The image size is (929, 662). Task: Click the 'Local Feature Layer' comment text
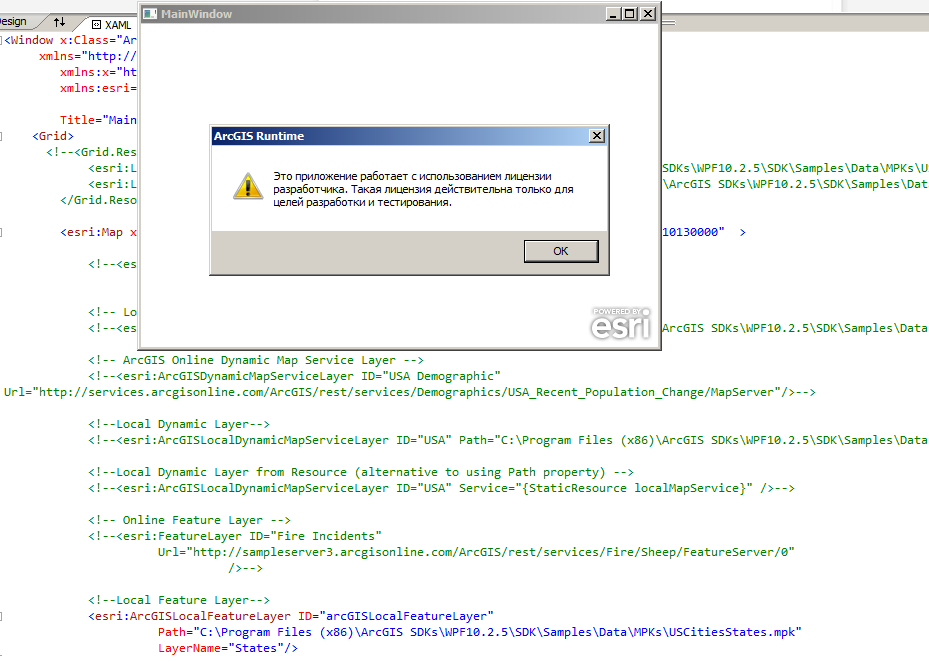pos(179,600)
